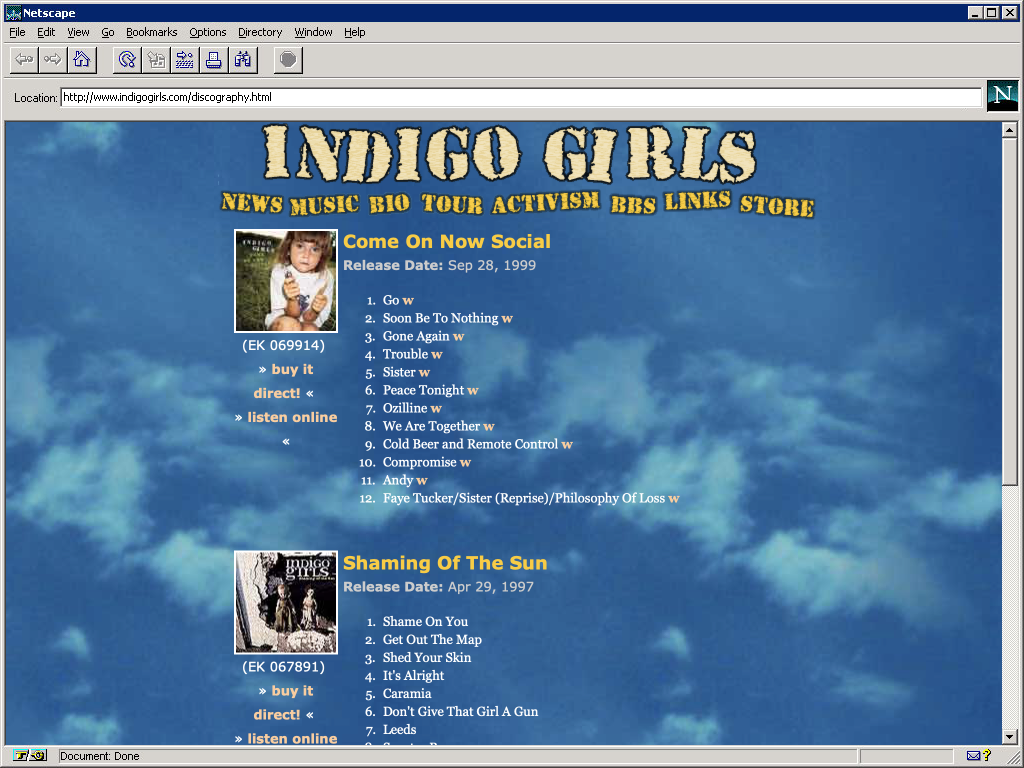Viewport: 1024px width, 768px height.
Task: Click the Find binoculars icon
Action: pos(242,60)
